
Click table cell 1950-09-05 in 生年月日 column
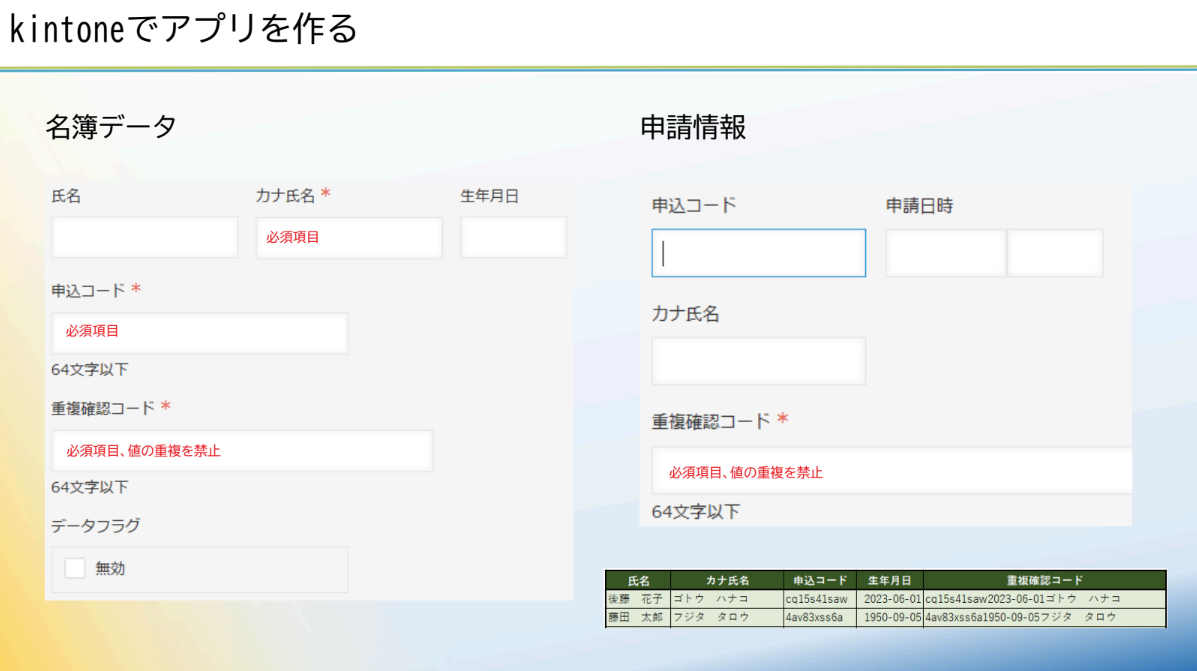tap(889, 618)
